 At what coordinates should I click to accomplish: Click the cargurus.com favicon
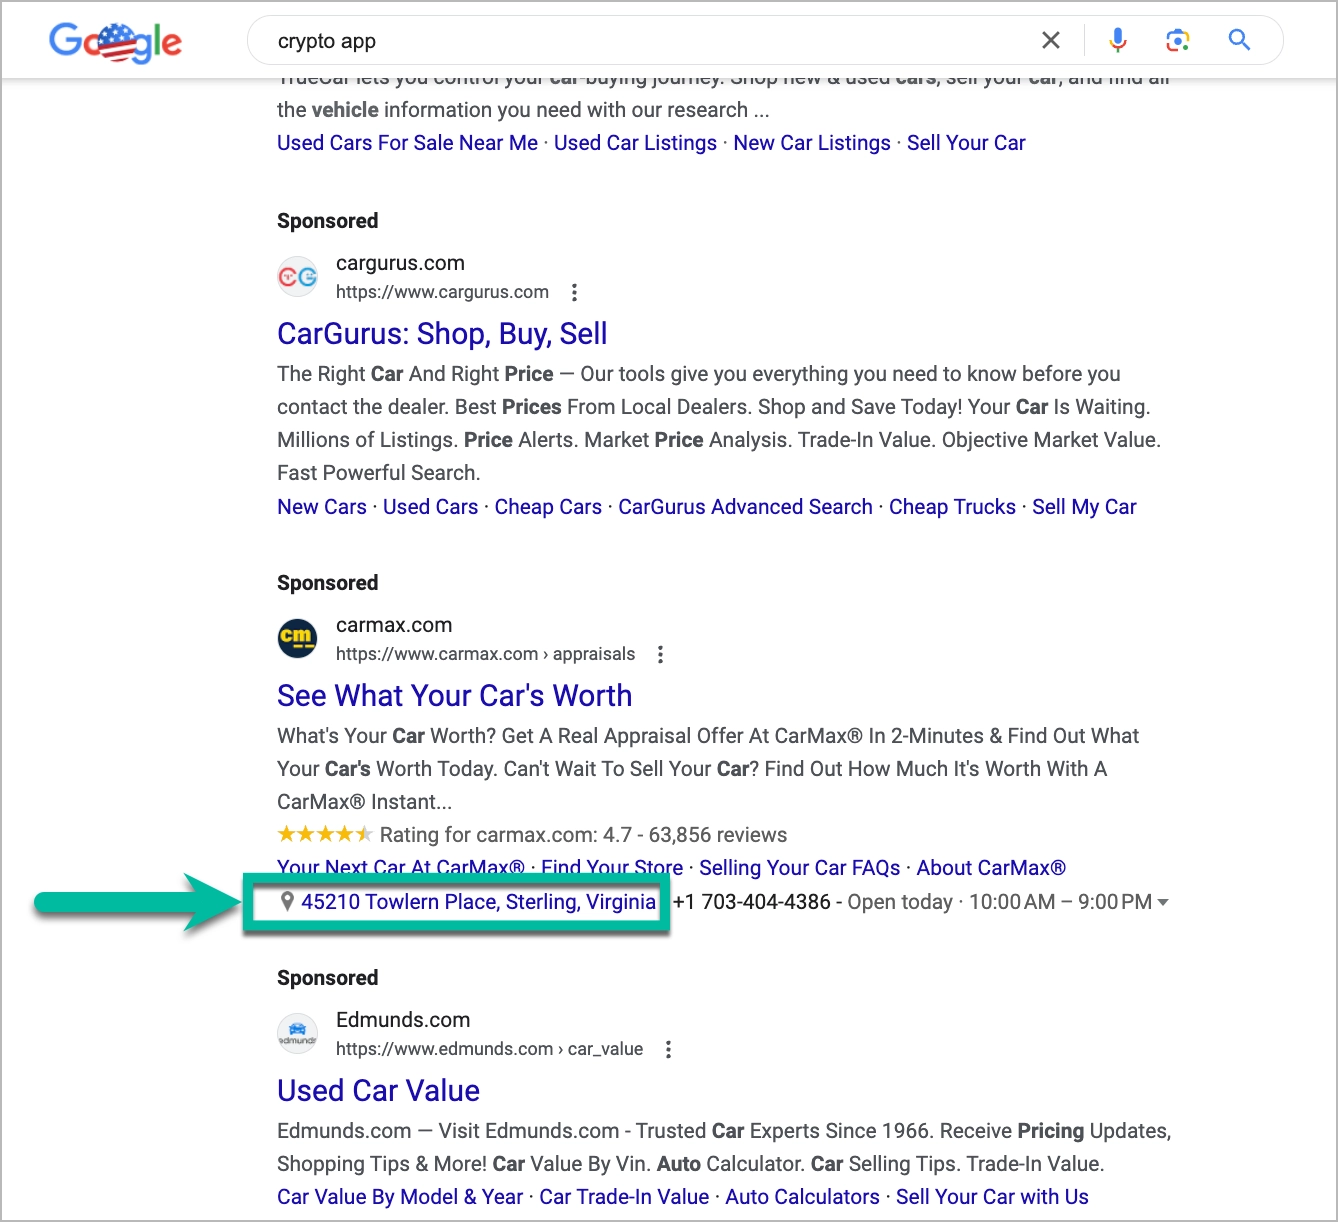click(297, 276)
